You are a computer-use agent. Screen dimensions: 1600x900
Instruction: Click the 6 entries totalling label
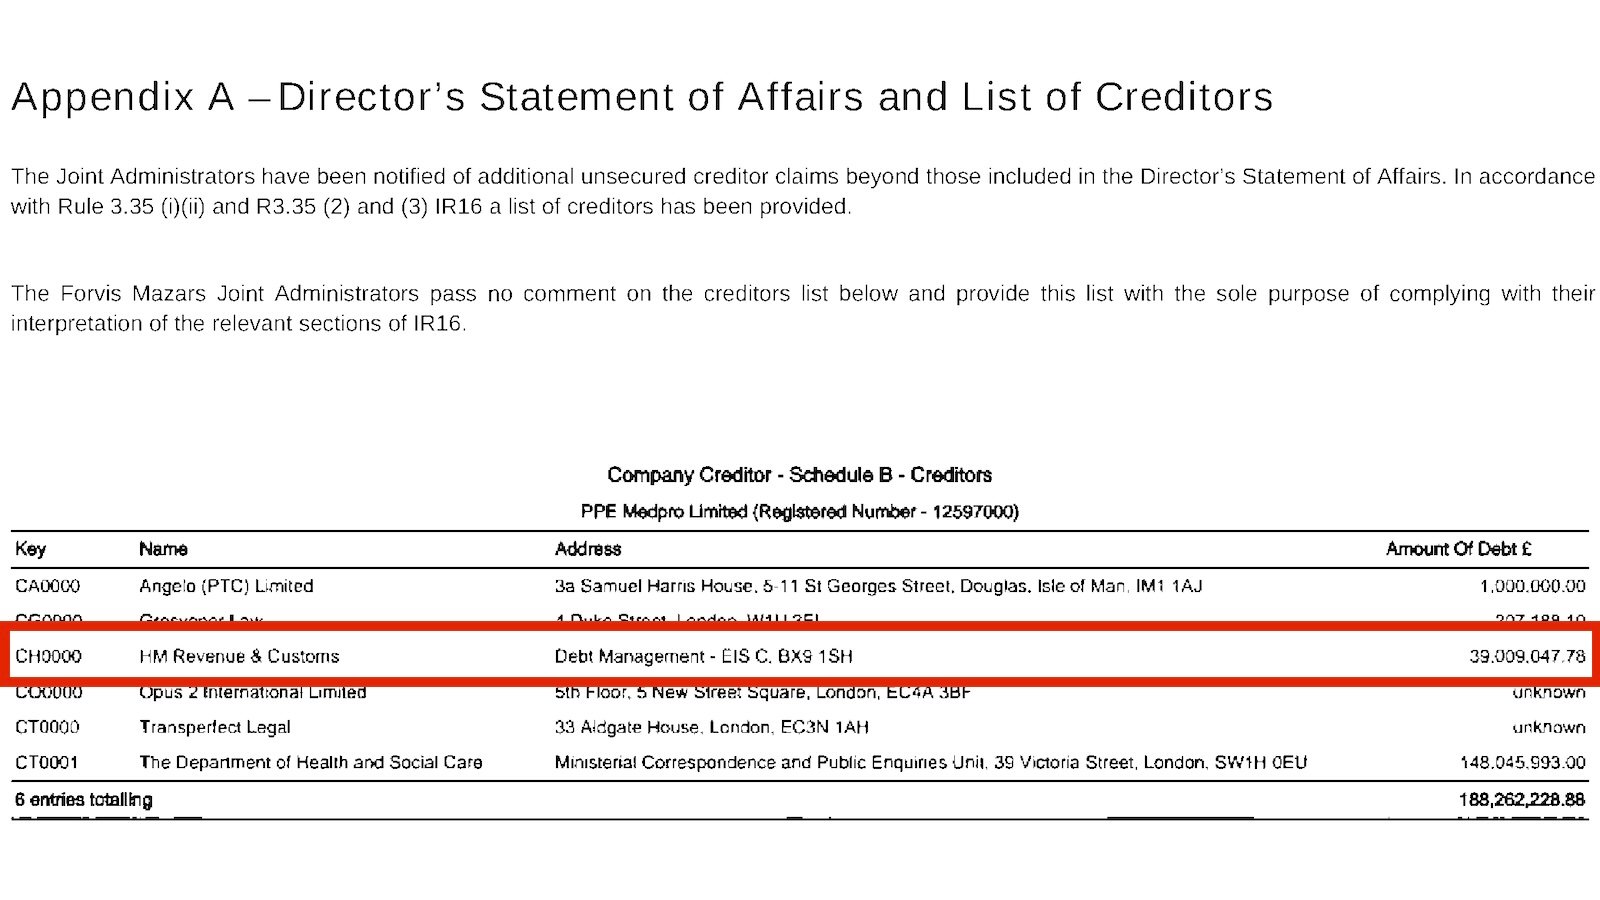[83, 799]
